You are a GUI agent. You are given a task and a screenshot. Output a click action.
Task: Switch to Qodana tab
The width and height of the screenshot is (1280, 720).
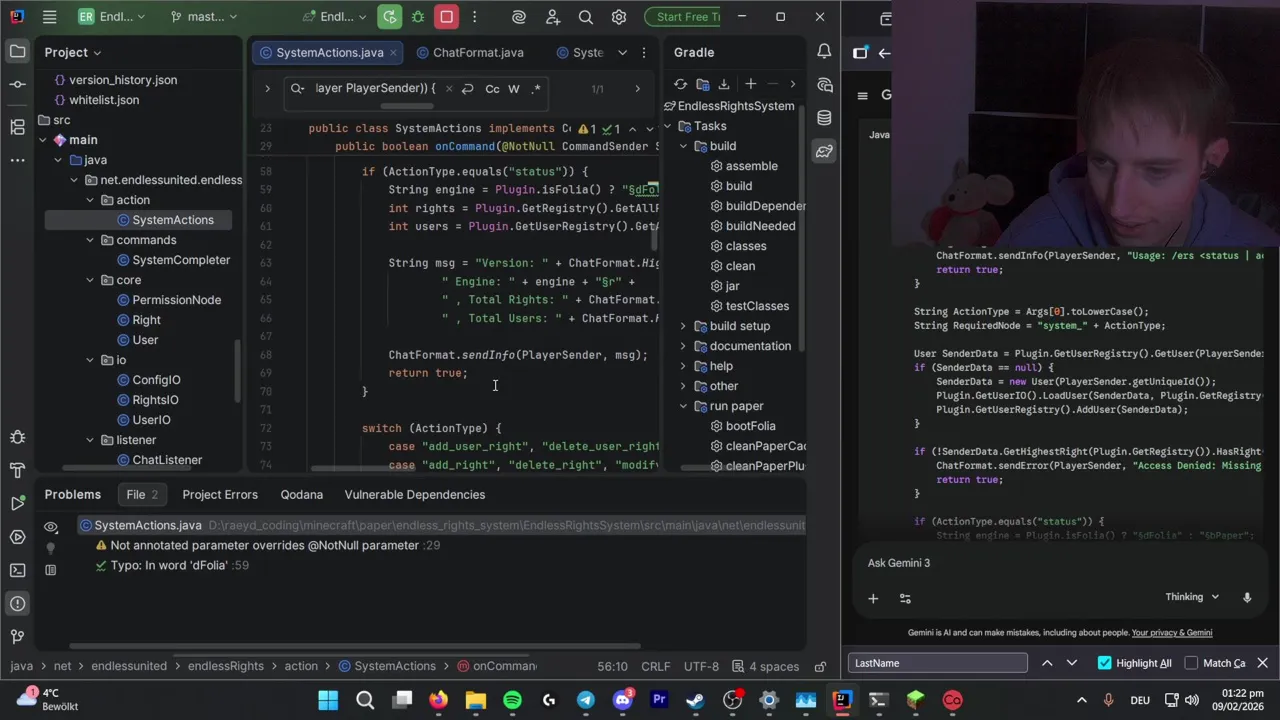point(301,494)
